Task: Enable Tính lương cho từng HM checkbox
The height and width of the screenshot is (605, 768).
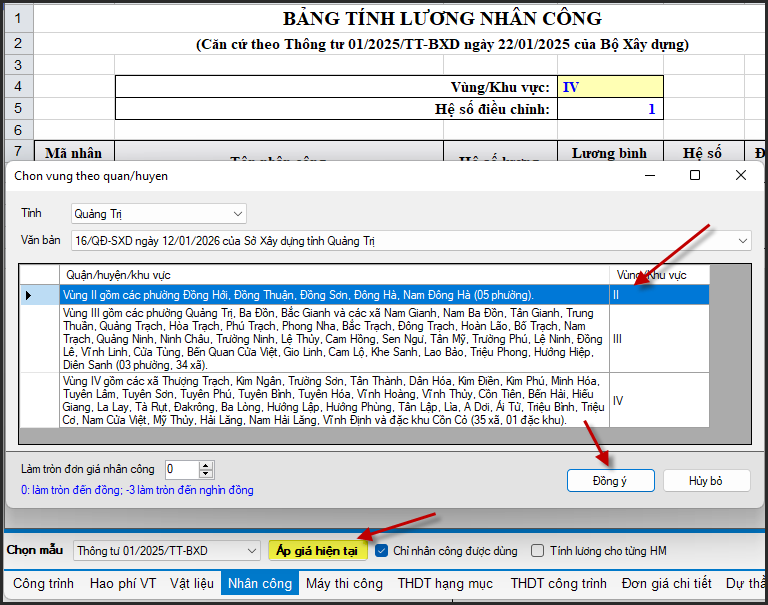Action: click(x=538, y=551)
